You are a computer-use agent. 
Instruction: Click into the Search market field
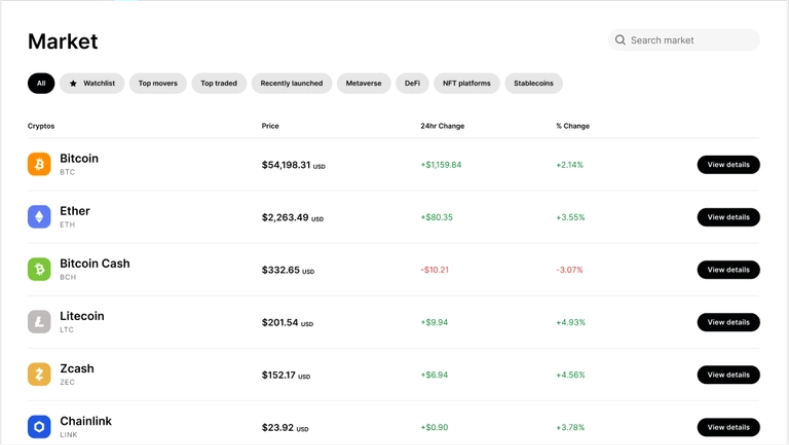(690, 40)
